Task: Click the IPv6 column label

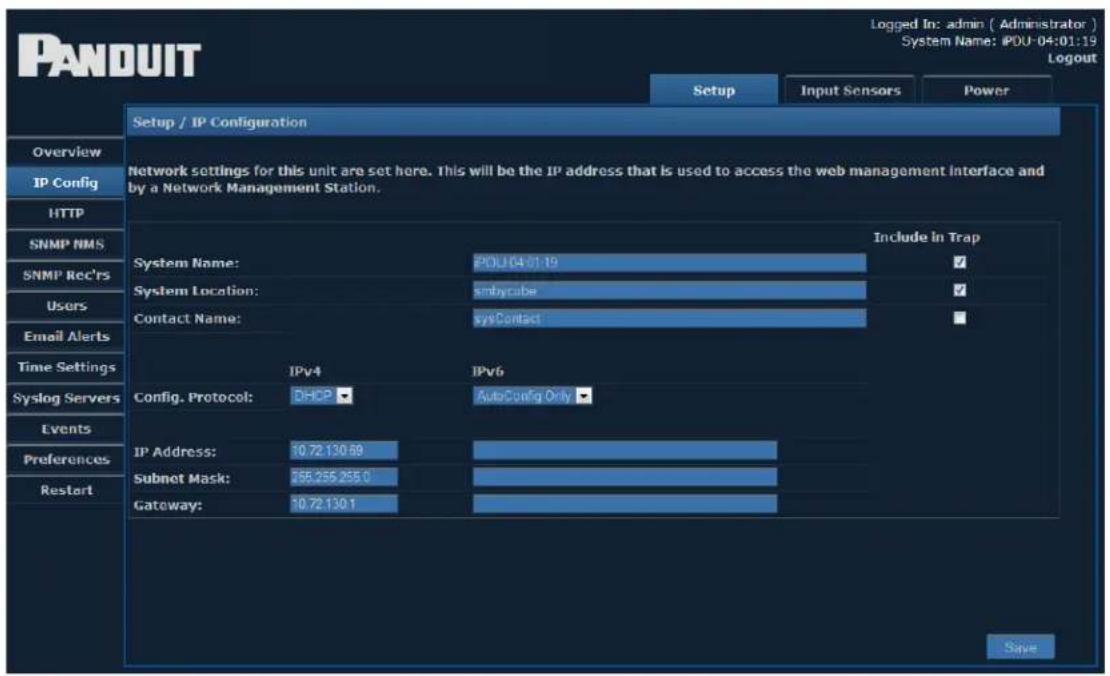Action: tap(488, 371)
